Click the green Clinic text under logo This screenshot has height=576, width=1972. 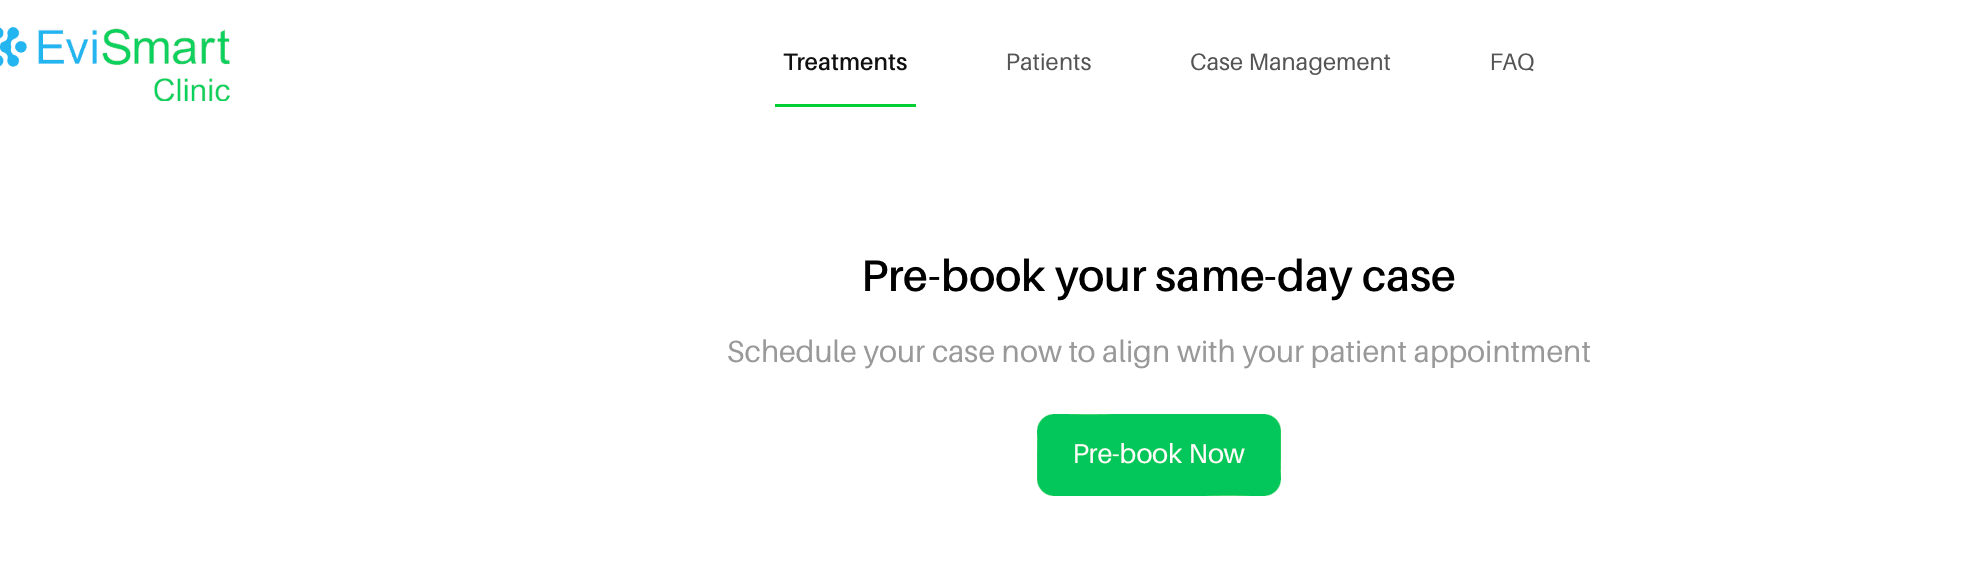click(192, 90)
